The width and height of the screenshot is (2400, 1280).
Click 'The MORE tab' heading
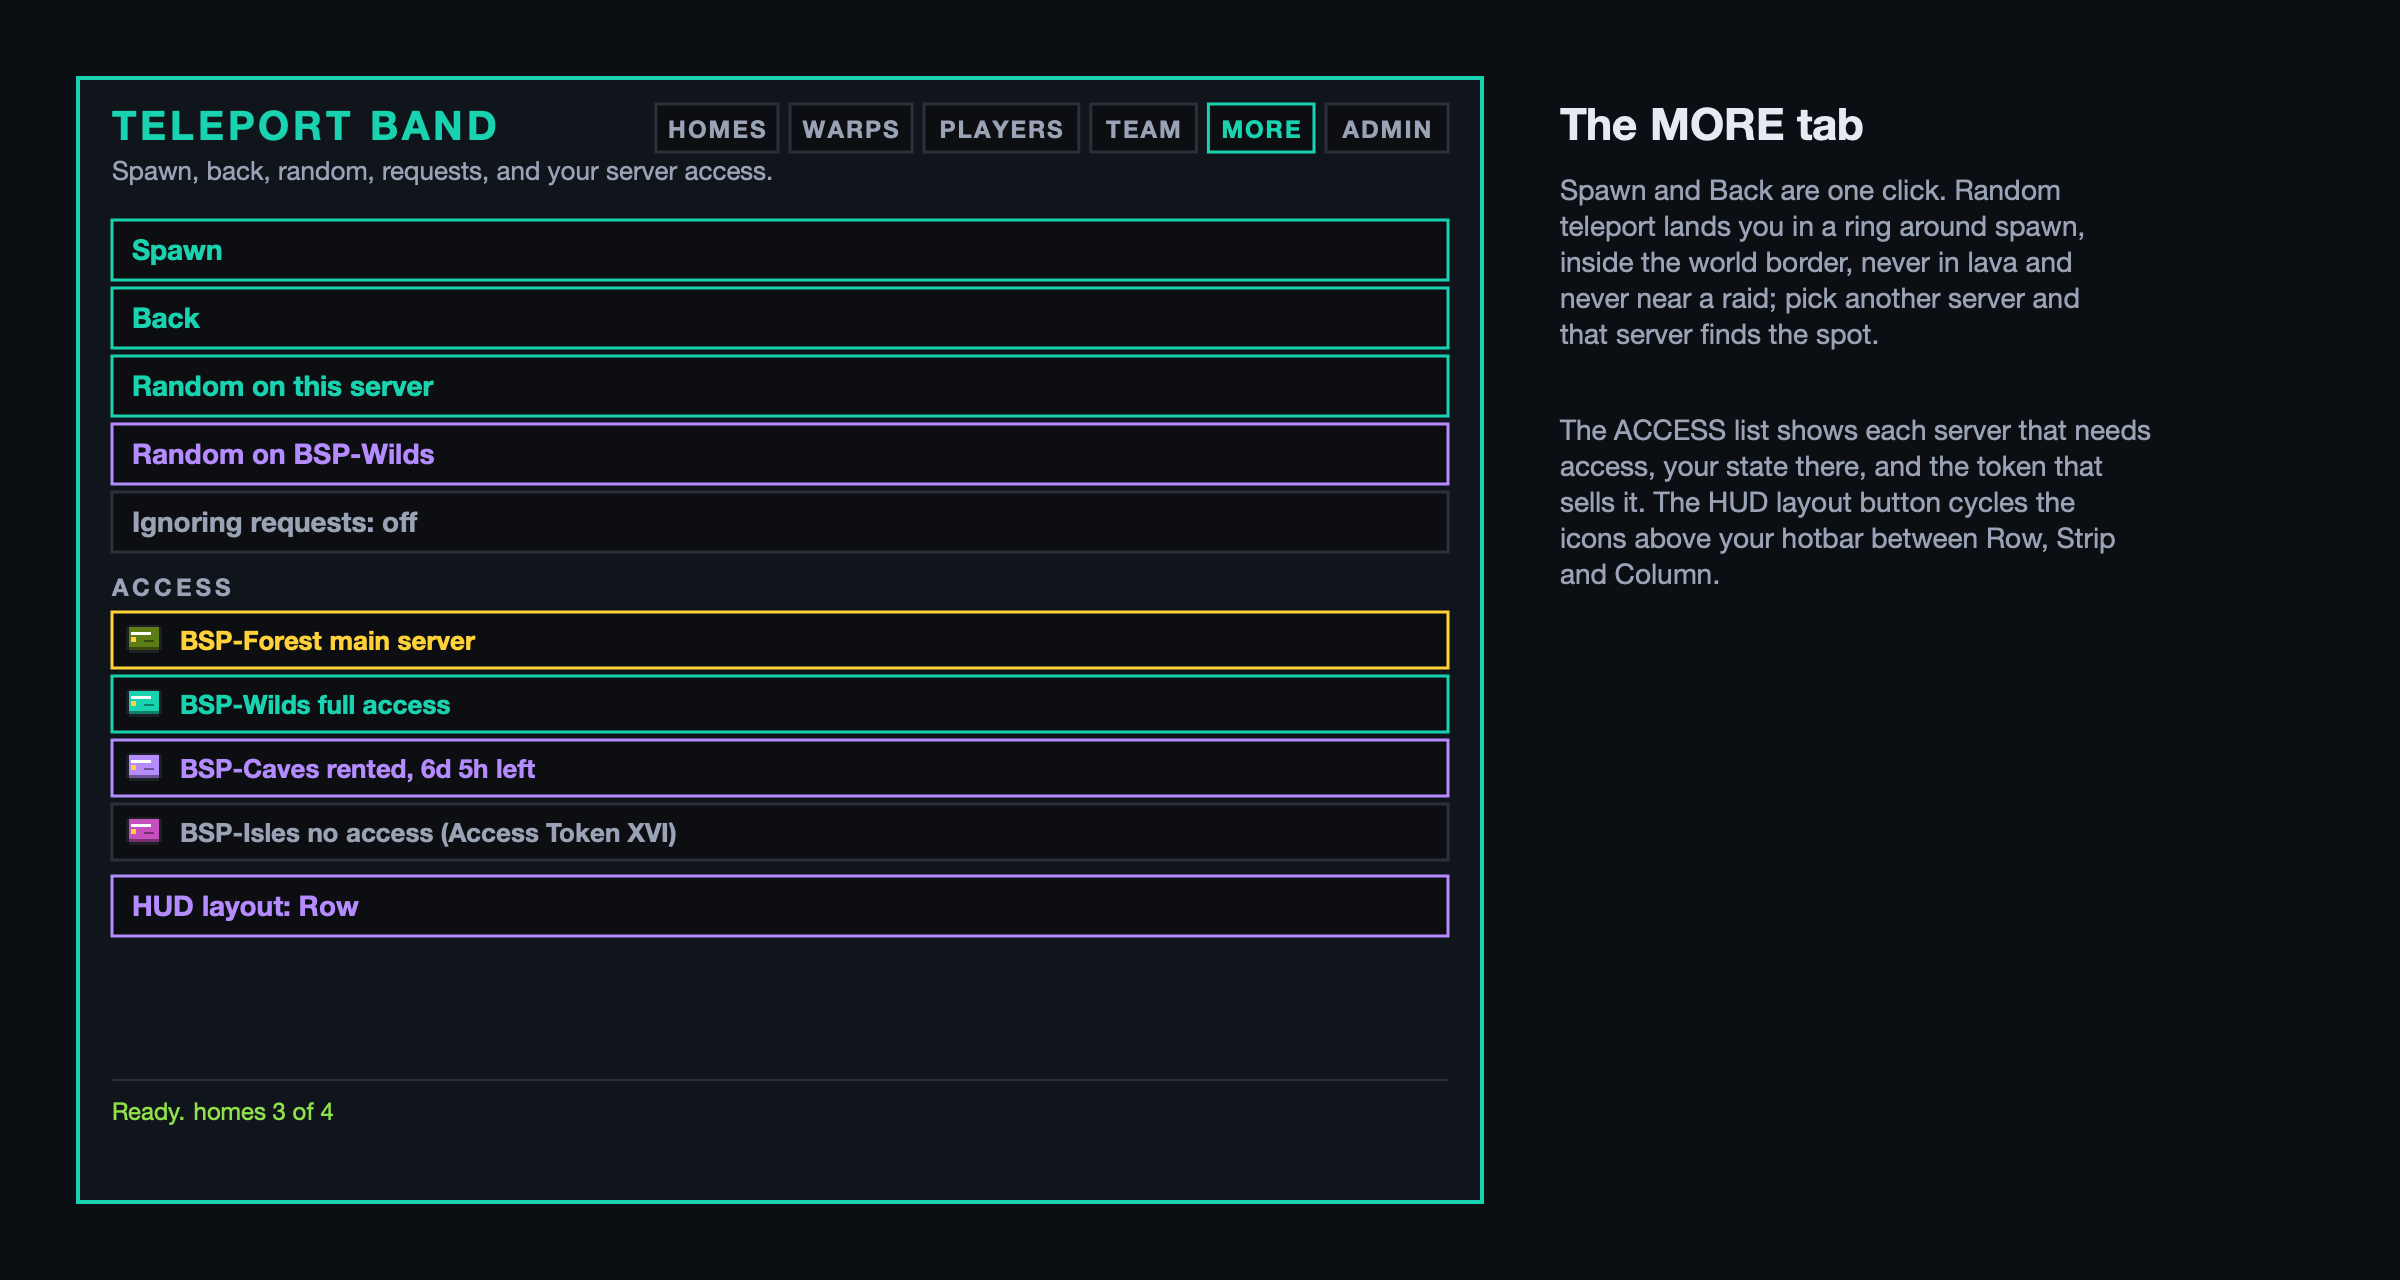1711,125
